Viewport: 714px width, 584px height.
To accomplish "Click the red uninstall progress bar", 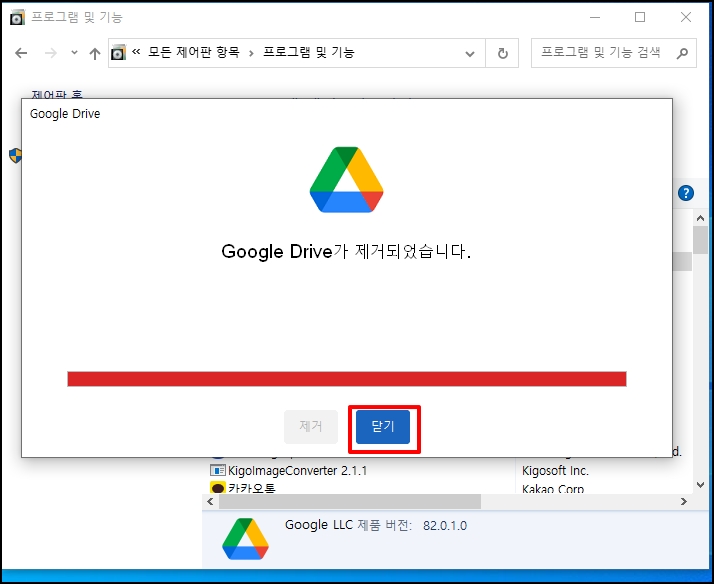I will (347, 379).
